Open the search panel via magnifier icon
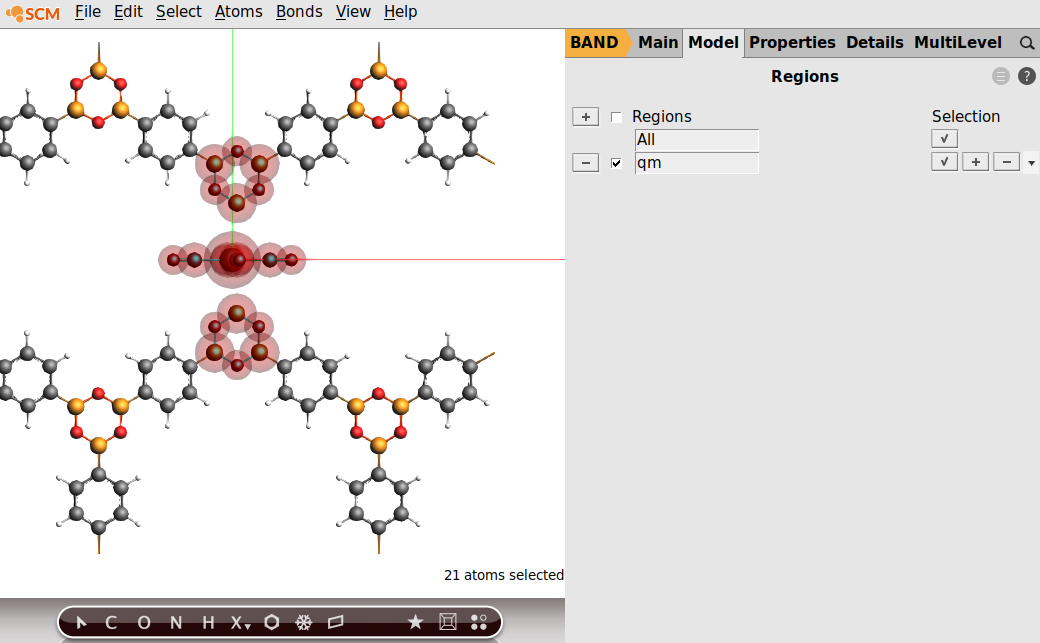The image size is (1040, 643). point(1026,42)
